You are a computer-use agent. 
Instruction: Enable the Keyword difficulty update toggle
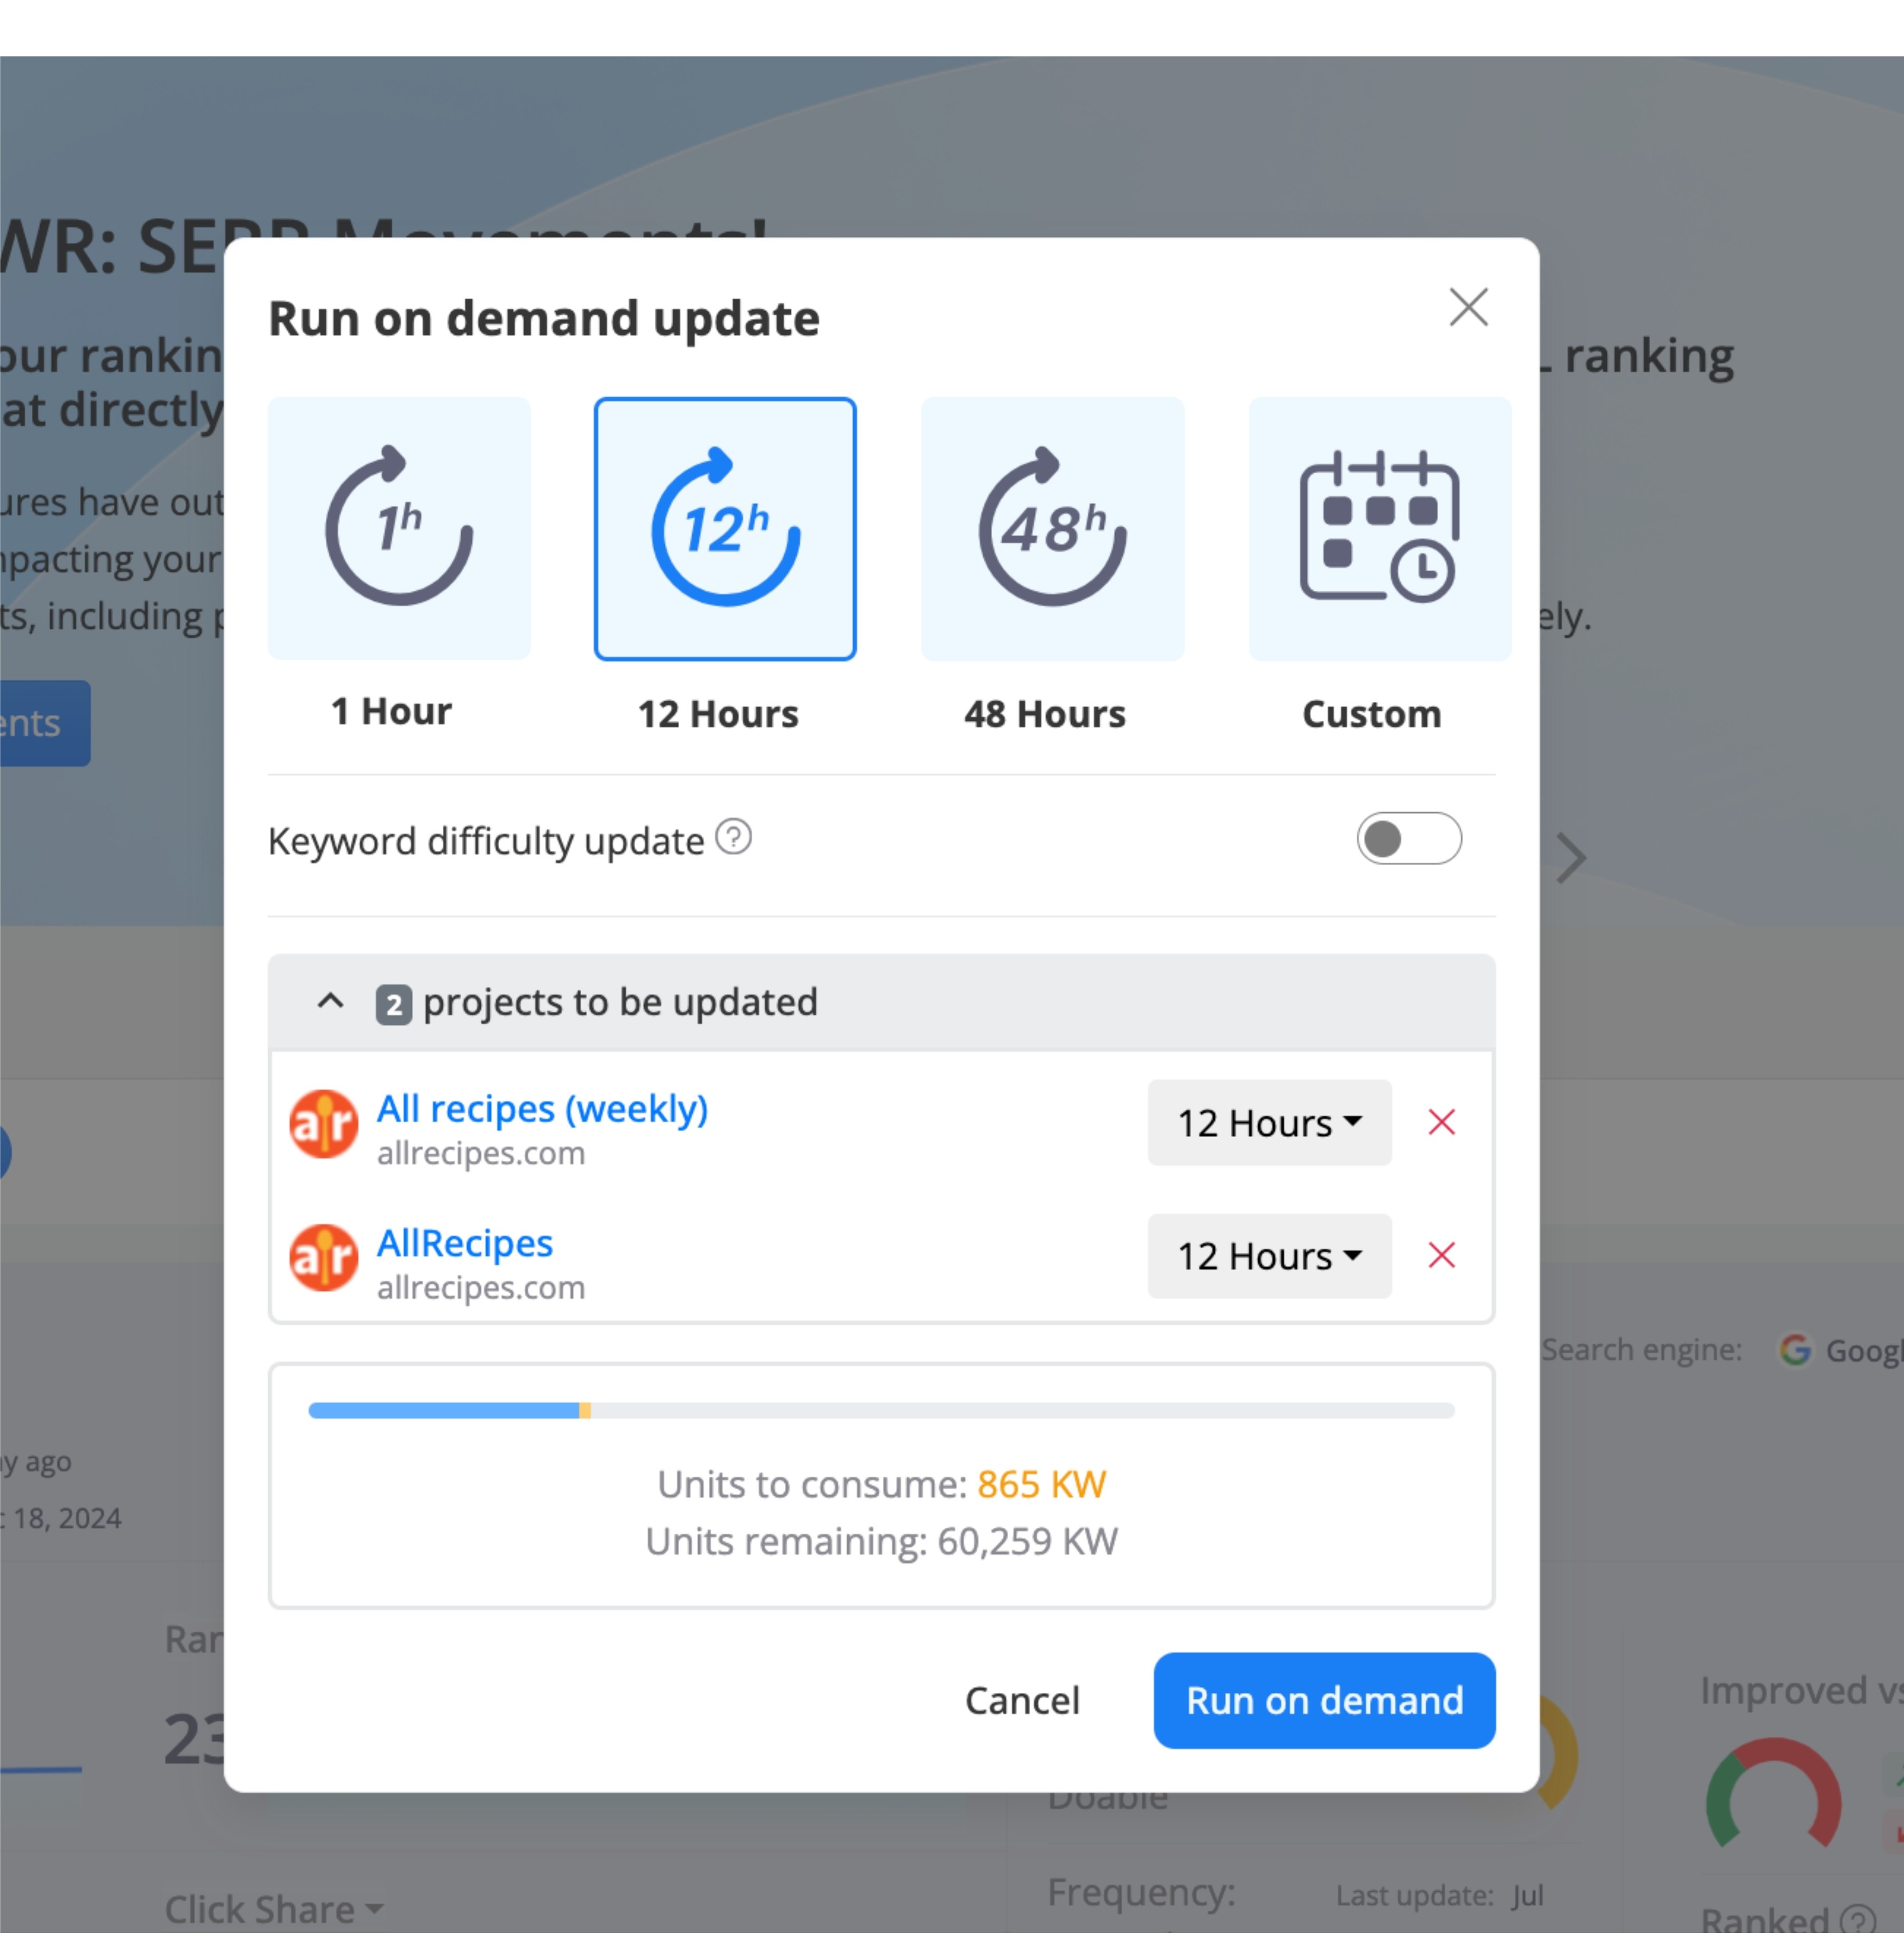1409,839
